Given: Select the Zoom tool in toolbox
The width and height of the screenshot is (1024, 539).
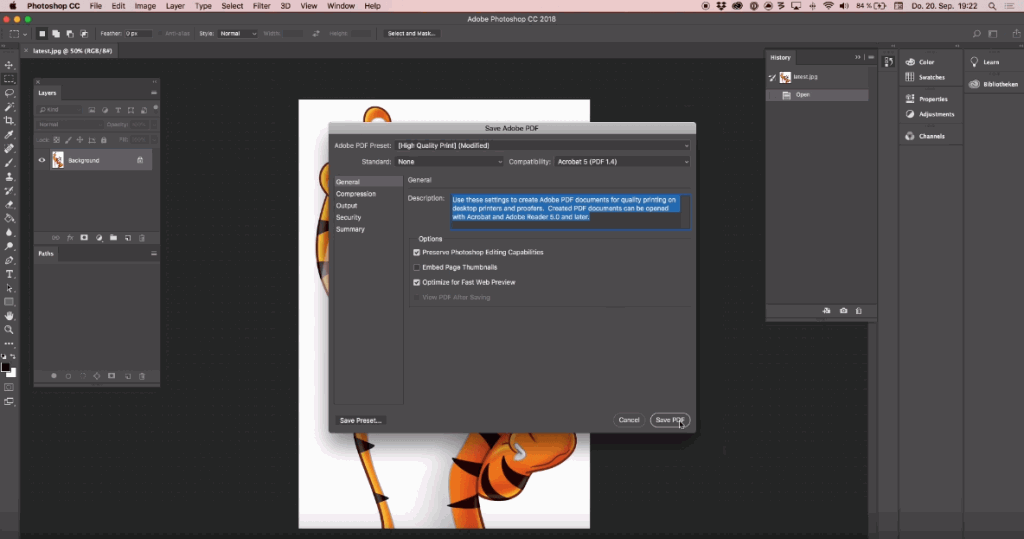Looking at the screenshot, I should pos(9,330).
